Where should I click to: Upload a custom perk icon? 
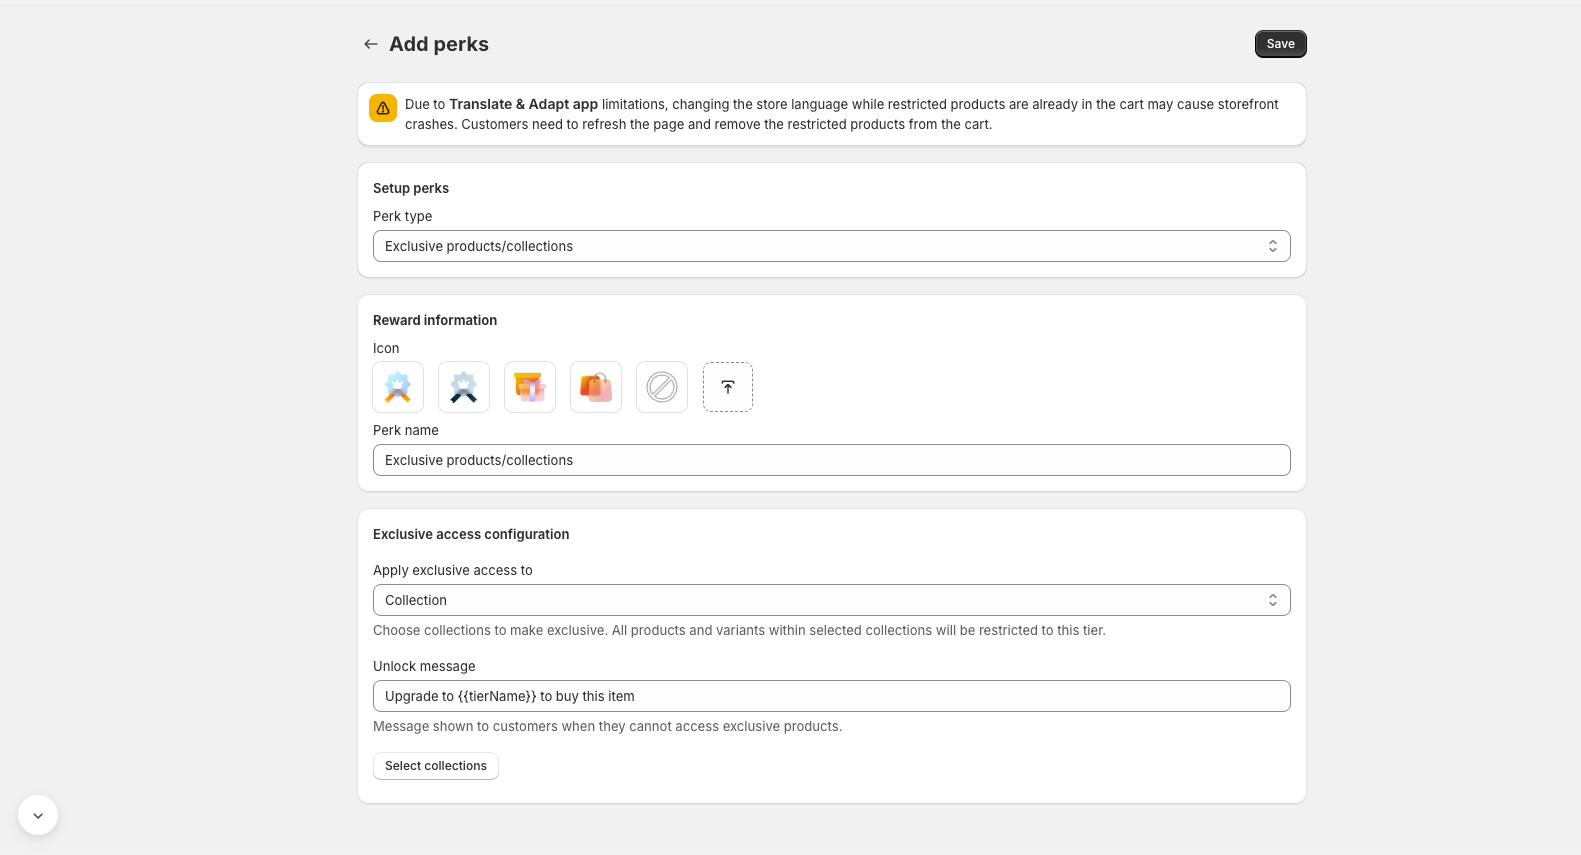point(728,387)
